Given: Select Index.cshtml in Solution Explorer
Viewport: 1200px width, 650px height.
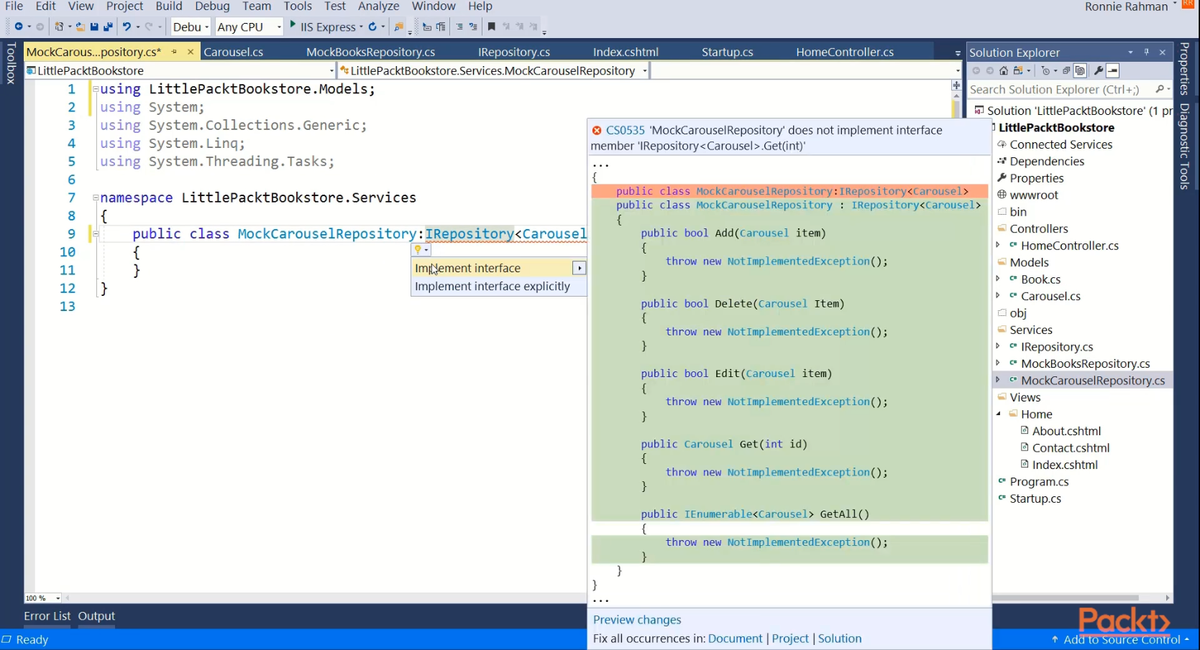Looking at the screenshot, I should tap(1065, 464).
